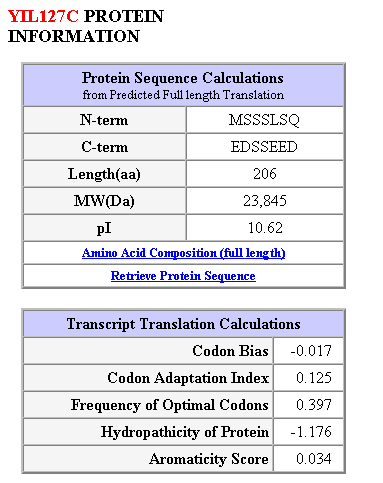
Task: Click Retrieve Protein Sequence link
Action: pos(183,276)
